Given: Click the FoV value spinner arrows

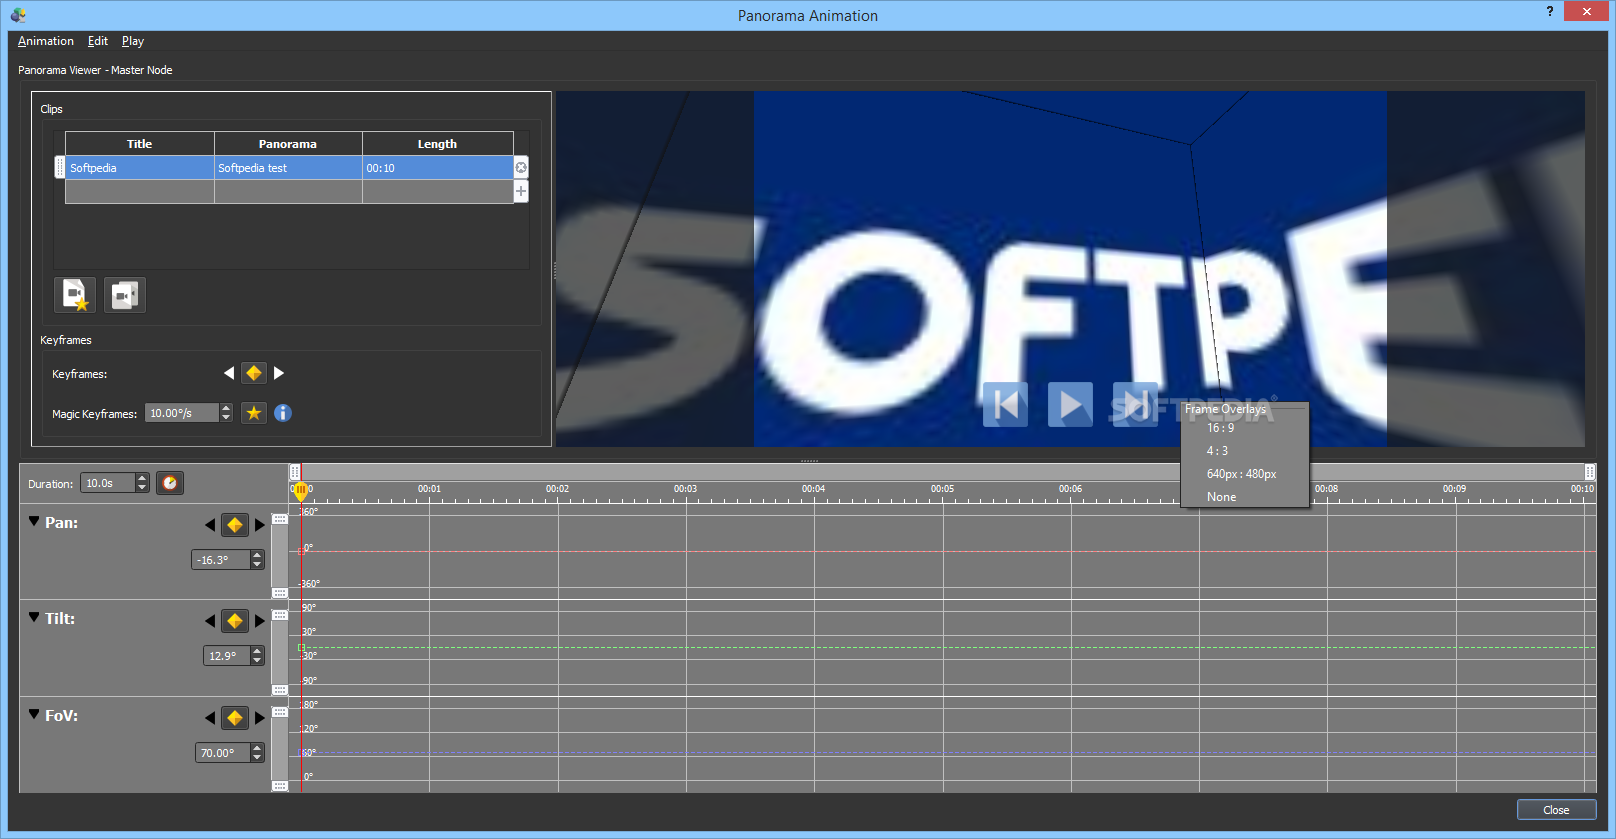Looking at the screenshot, I should (x=257, y=753).
